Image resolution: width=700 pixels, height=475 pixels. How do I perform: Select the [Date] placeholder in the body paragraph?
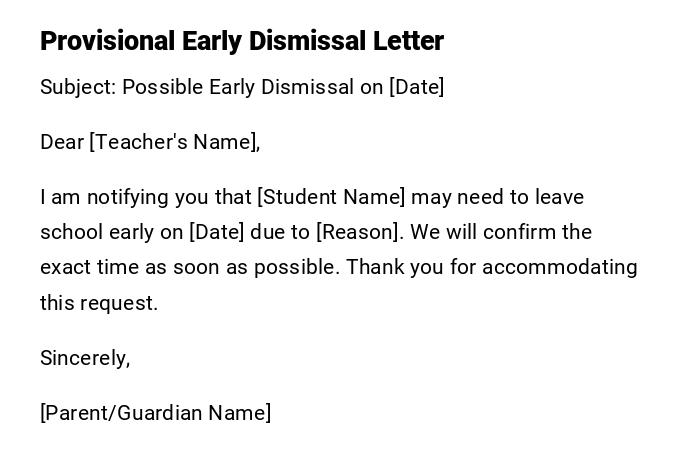[216, 232]
